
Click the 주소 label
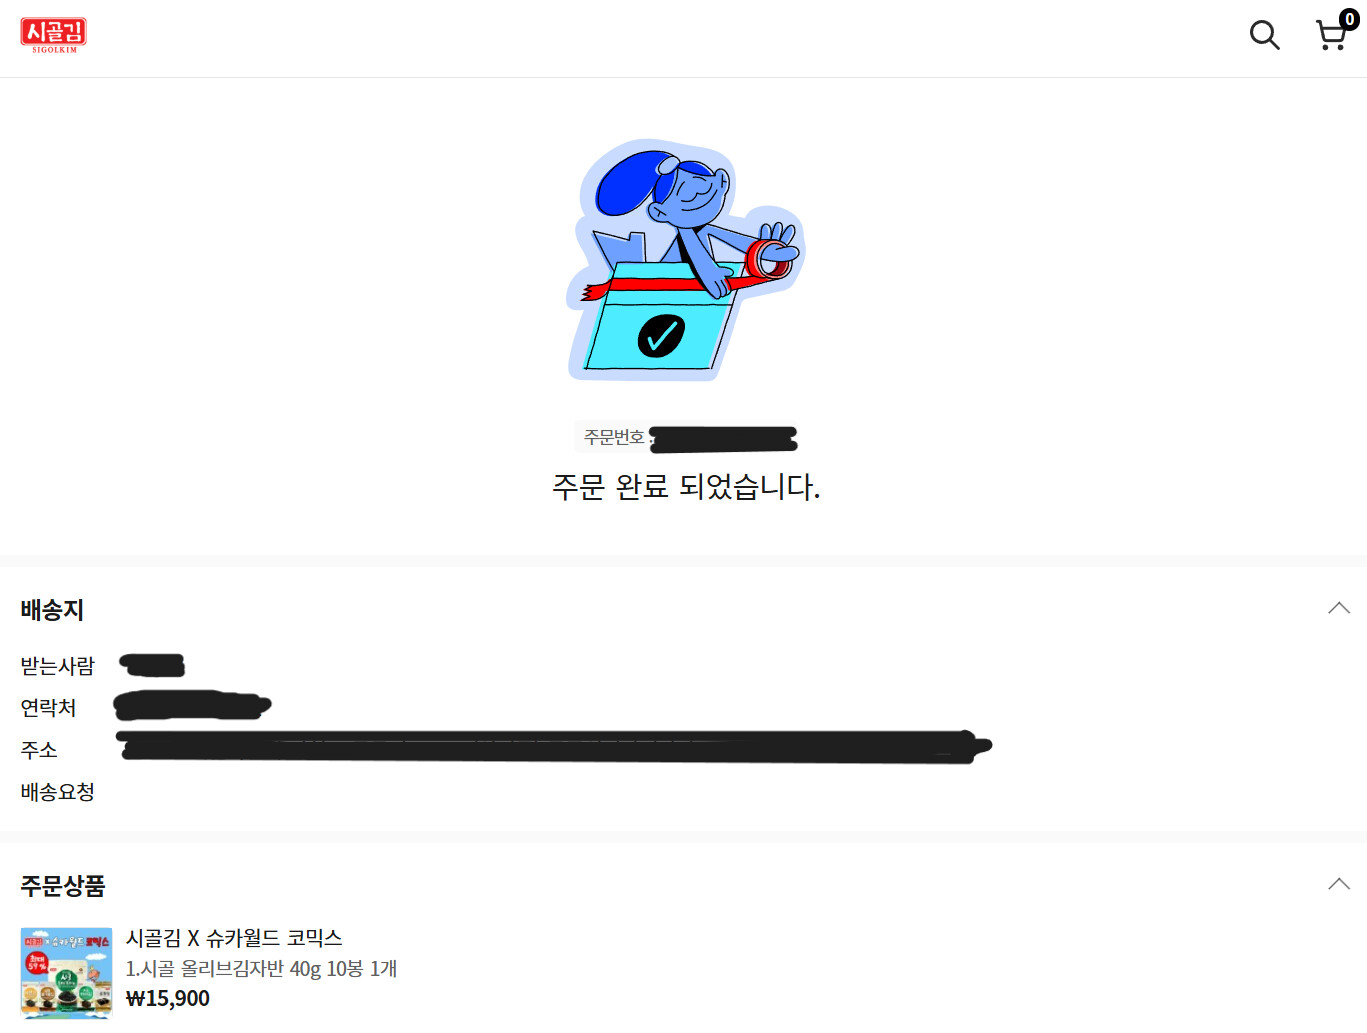39,750
